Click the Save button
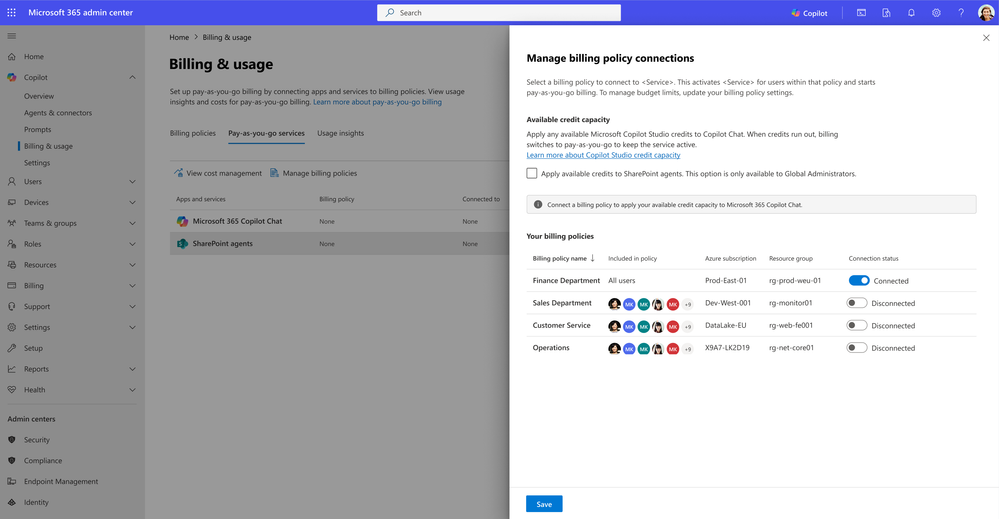The height and width of the screenshot is (519, 999). [544, 504]
